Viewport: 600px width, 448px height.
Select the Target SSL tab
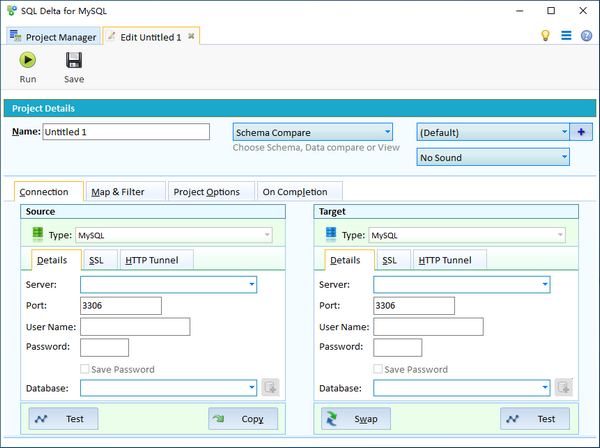pyautogui.click(x=393, y=260)
